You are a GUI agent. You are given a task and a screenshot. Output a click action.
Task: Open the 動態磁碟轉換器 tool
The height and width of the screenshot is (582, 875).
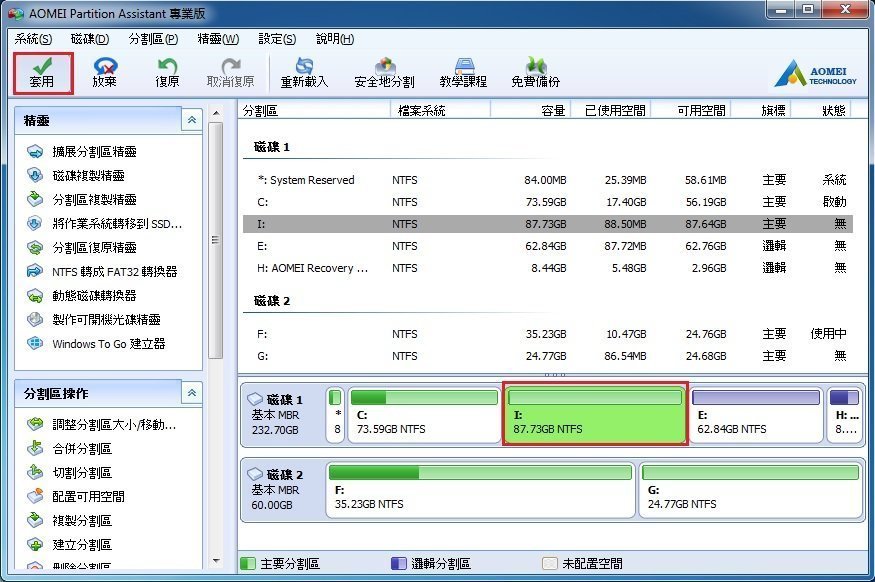[81, 295]
